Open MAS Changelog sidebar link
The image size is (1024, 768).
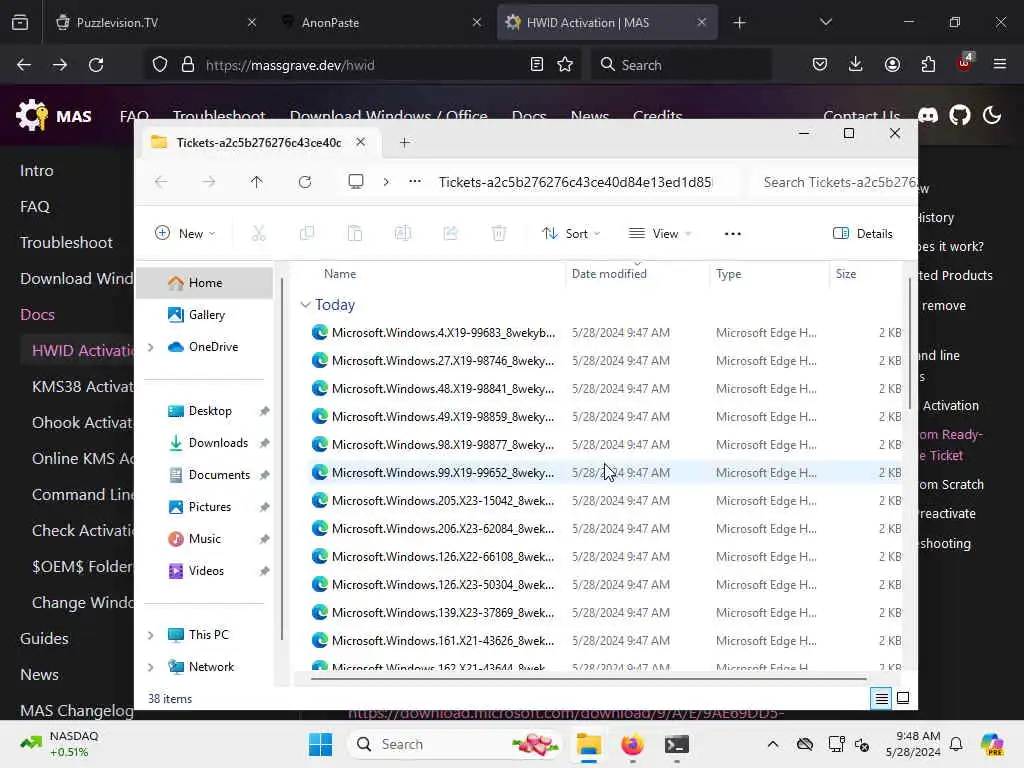coord(76,710)
